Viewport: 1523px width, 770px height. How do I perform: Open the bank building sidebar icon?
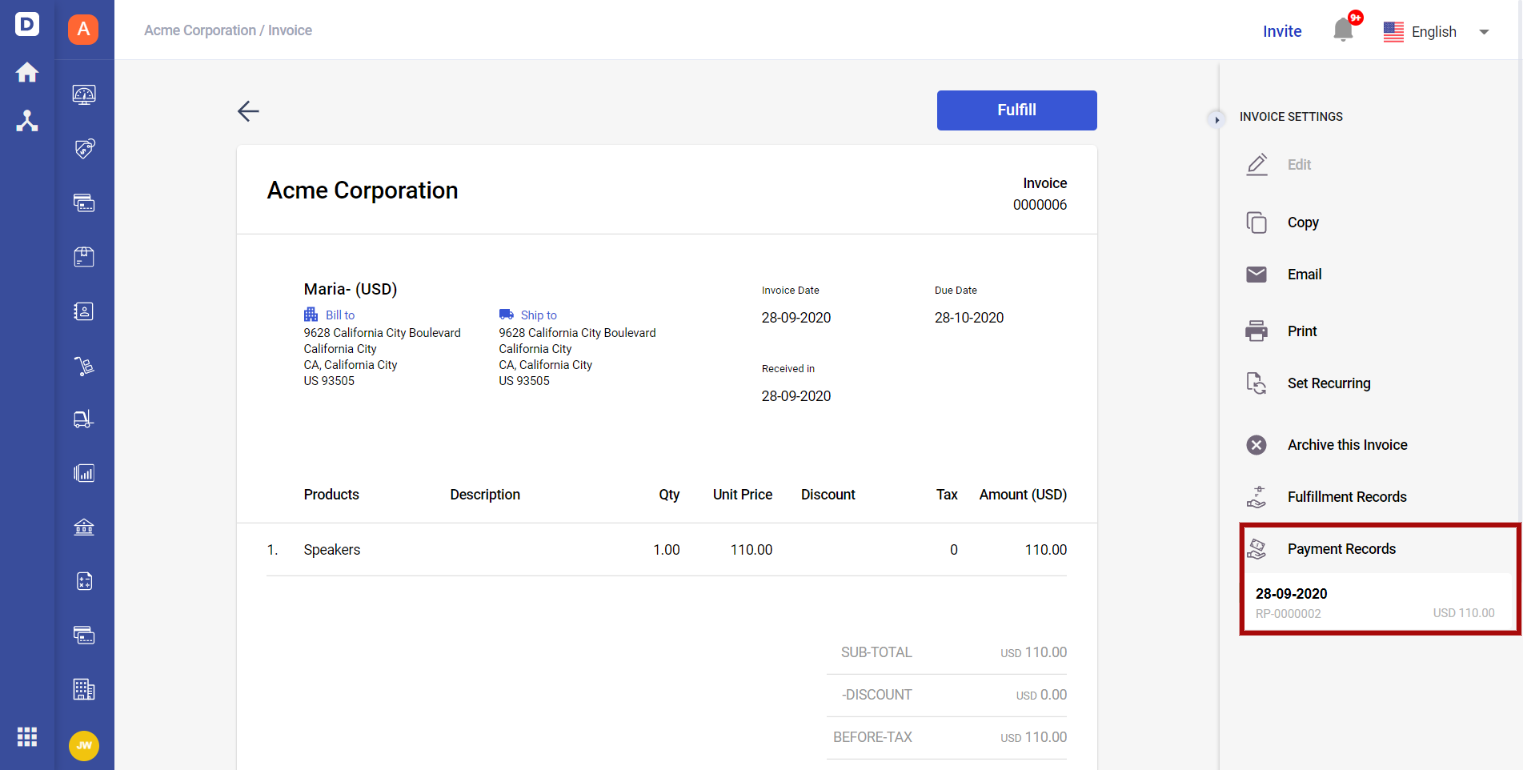[84, 527]
